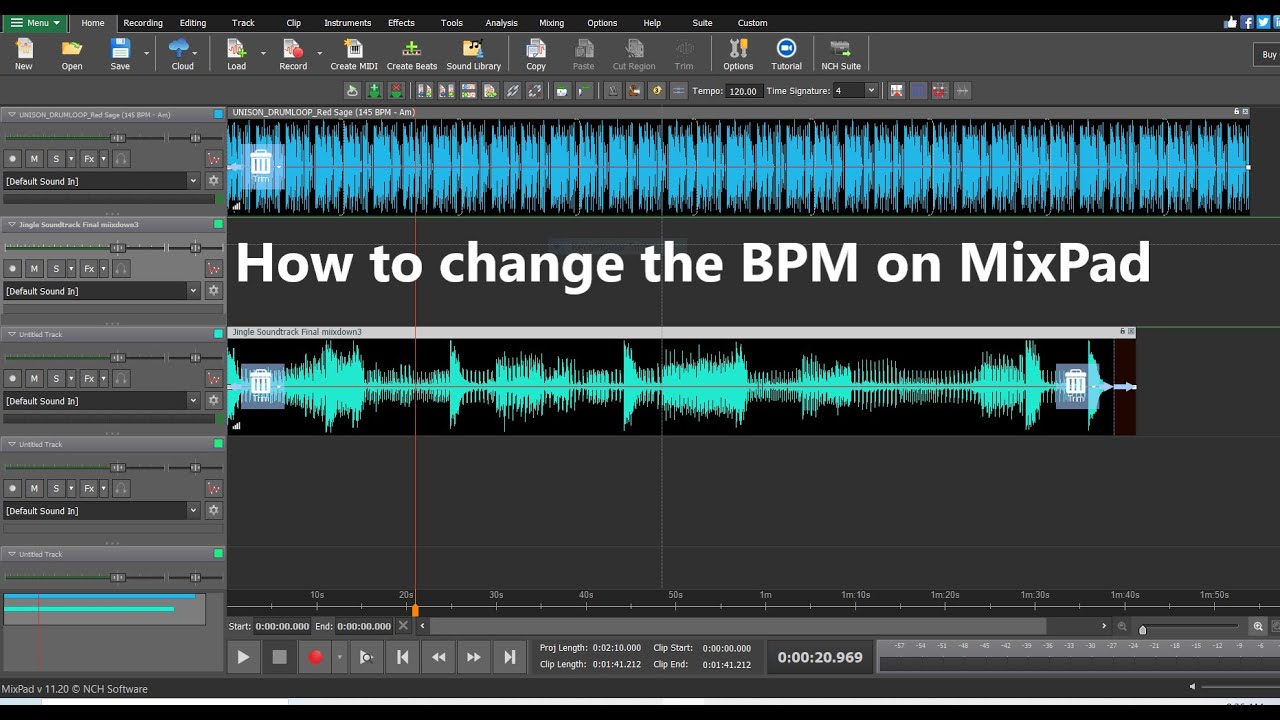Click the Load audio file icon

click(x=236, y=54)
